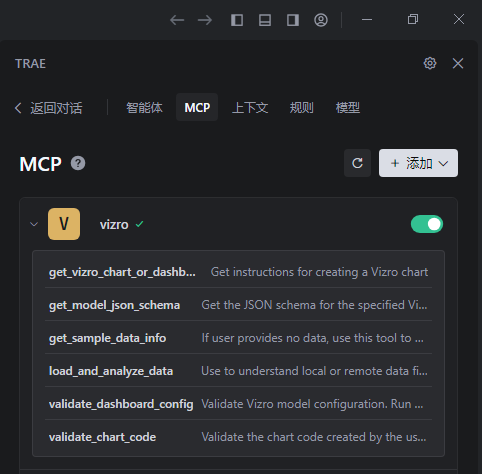Close the TRAE panel
The height and width of the screenshot is (474, 482).
click(x=458, y=63)
